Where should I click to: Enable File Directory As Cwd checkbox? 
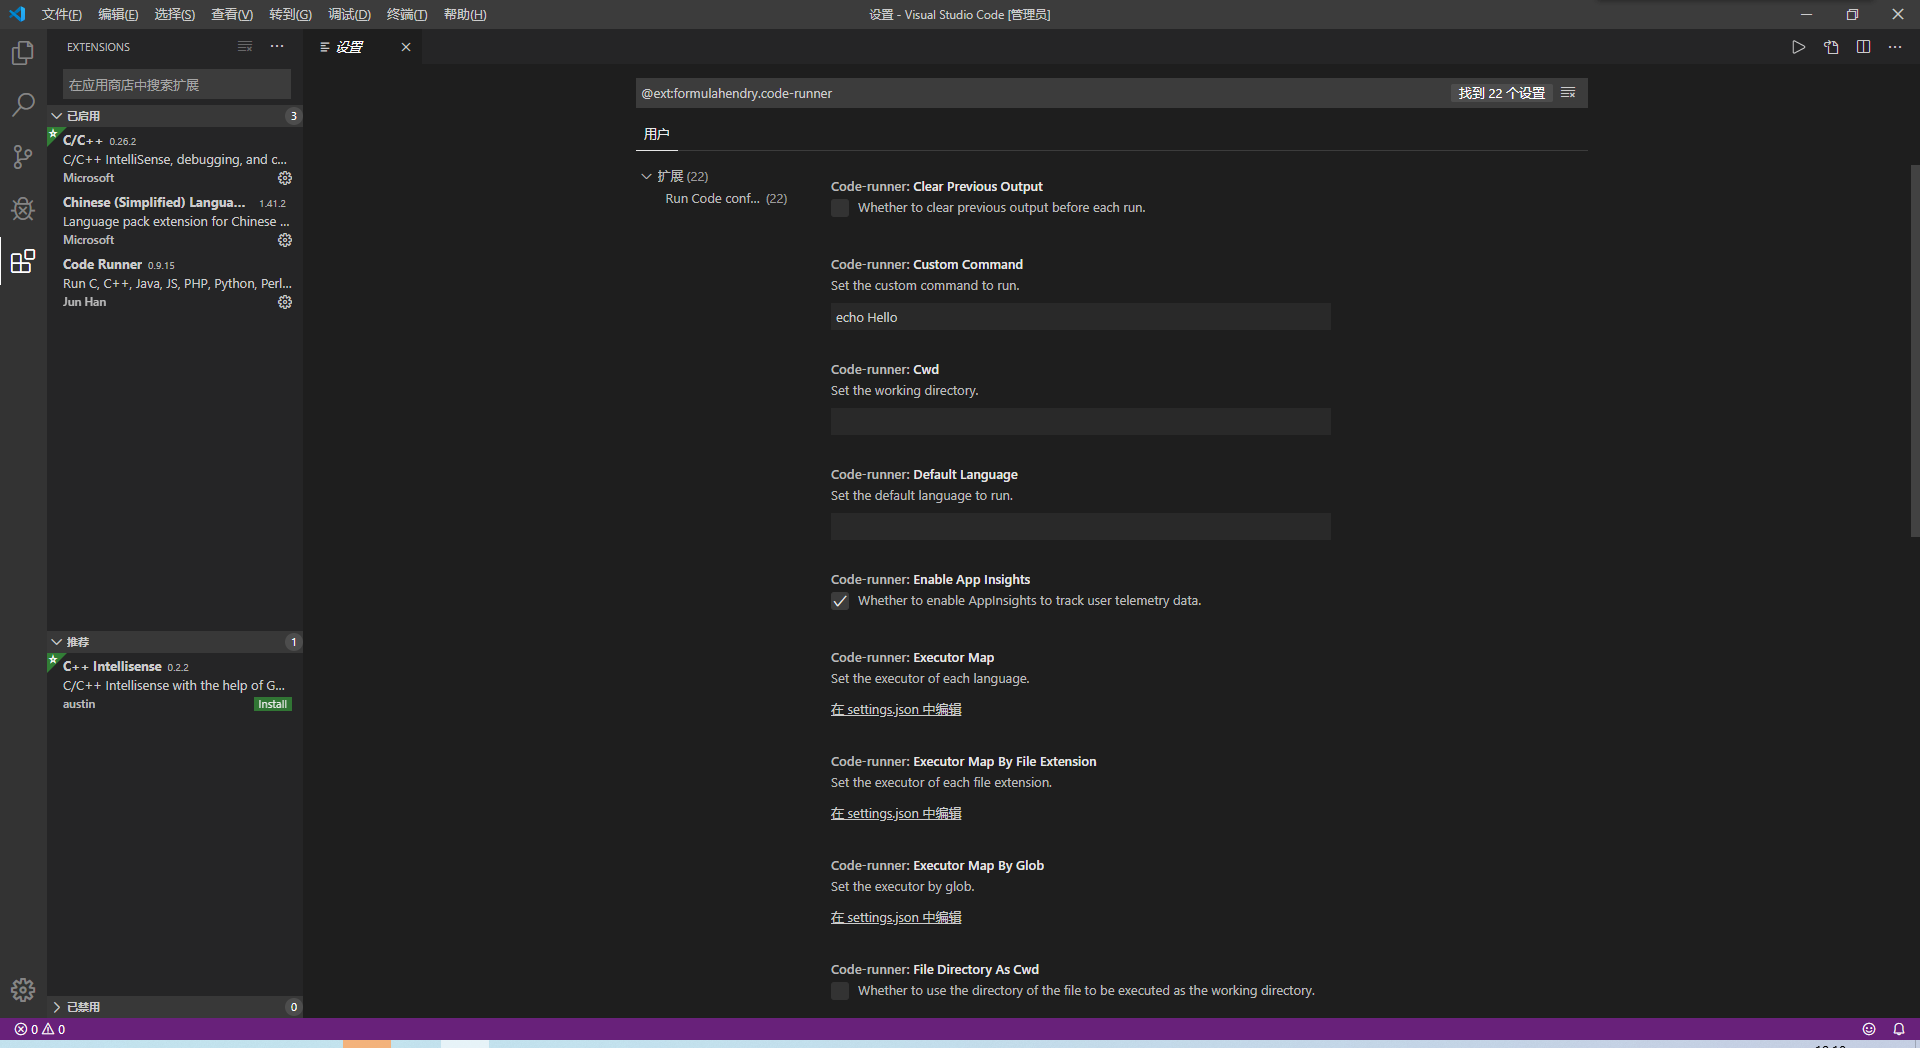tap(840, 991)
